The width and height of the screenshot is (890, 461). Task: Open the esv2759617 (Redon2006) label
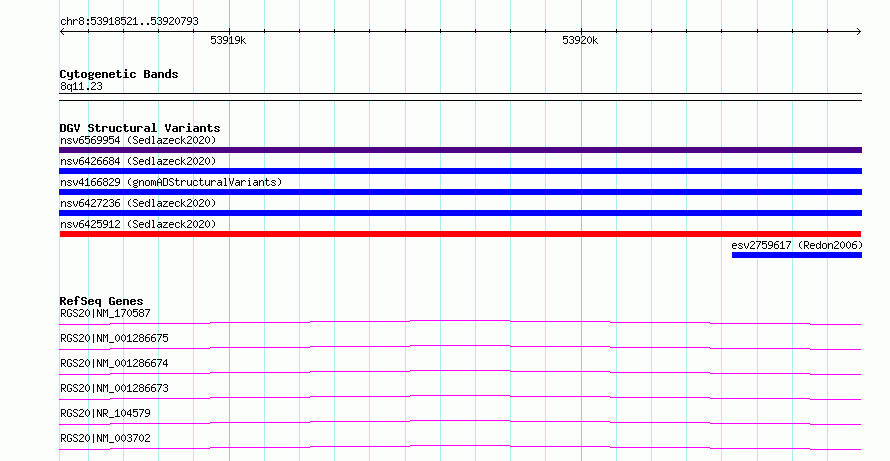click(797, 245)
